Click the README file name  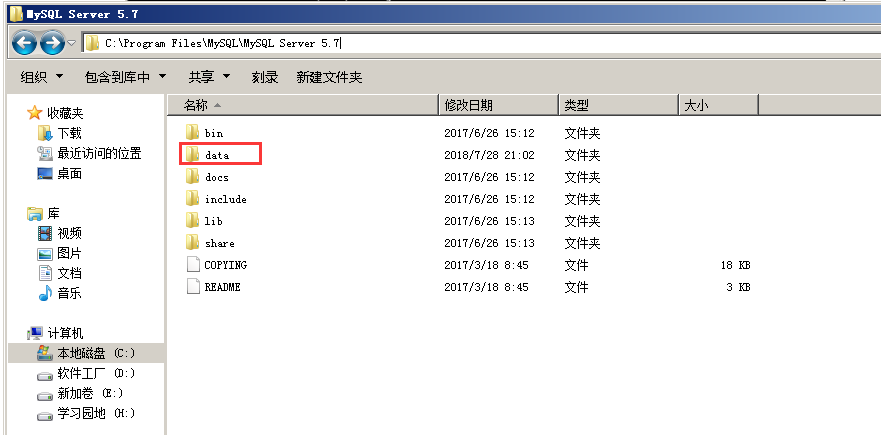click(222, 287)
